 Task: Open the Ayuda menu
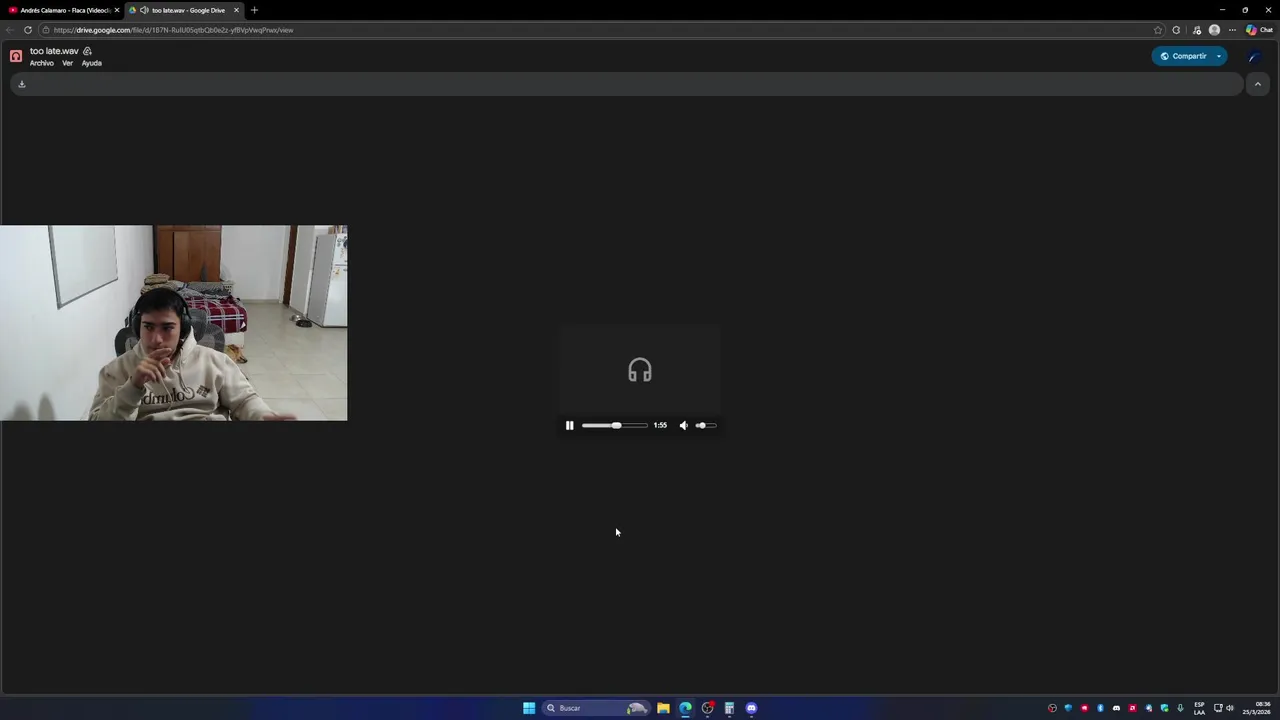click(x=91, y=63)
